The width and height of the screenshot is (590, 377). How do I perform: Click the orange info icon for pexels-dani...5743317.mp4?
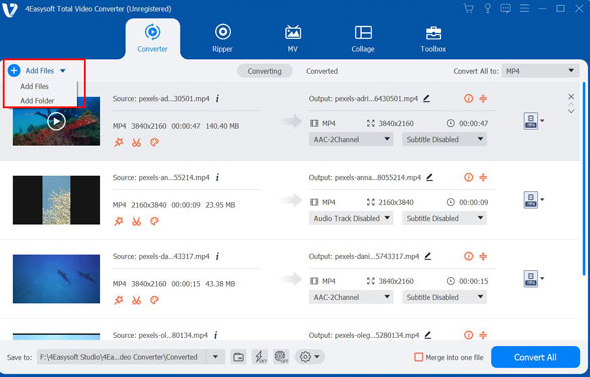(468, 257)
